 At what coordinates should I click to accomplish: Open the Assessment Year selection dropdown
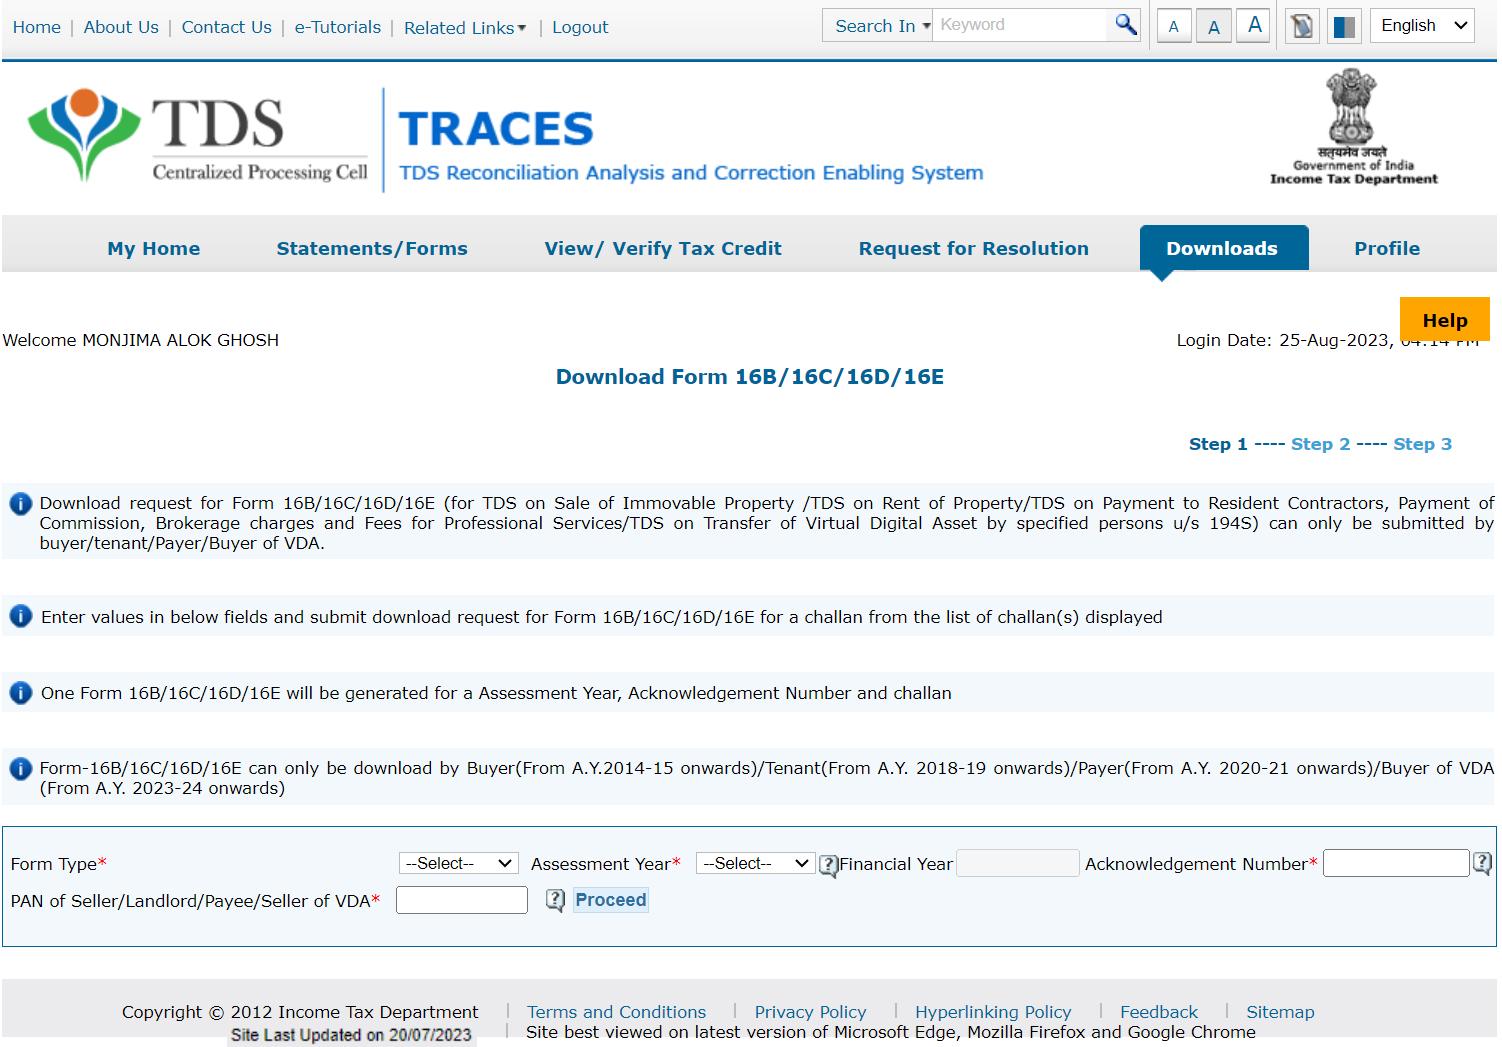[755, 862]
